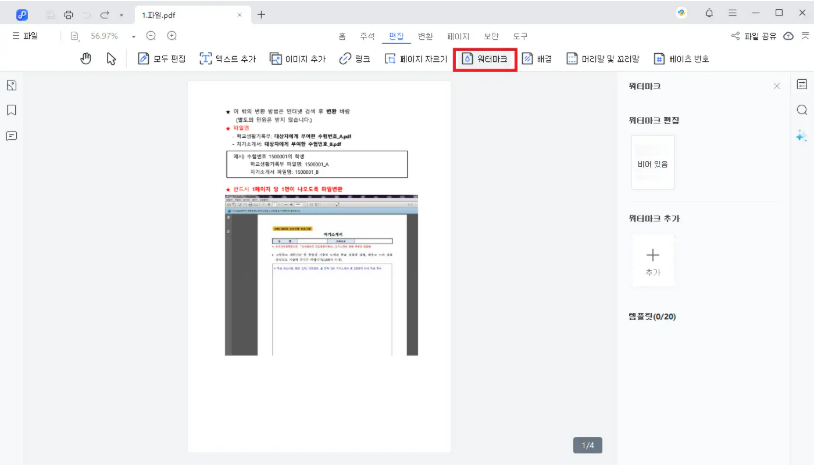This screenshot has width=814, height=466.
Task: Click the undo arrow icon
Action: (x=87, y=15)
